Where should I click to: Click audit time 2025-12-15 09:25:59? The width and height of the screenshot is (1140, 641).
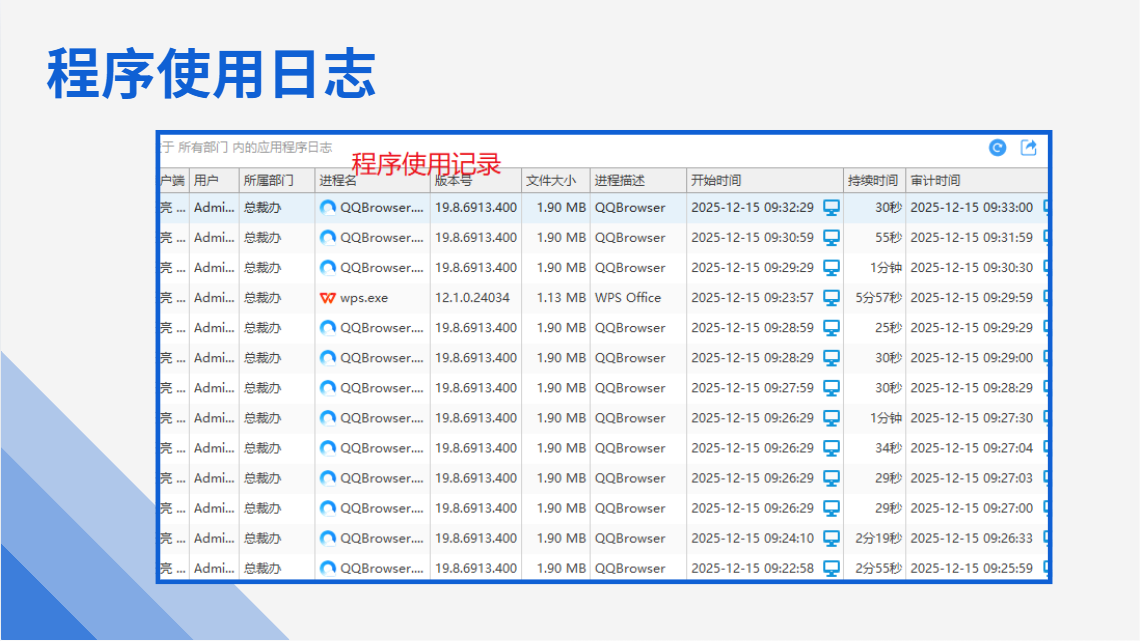pyautogui.click(x=971, y=568)
